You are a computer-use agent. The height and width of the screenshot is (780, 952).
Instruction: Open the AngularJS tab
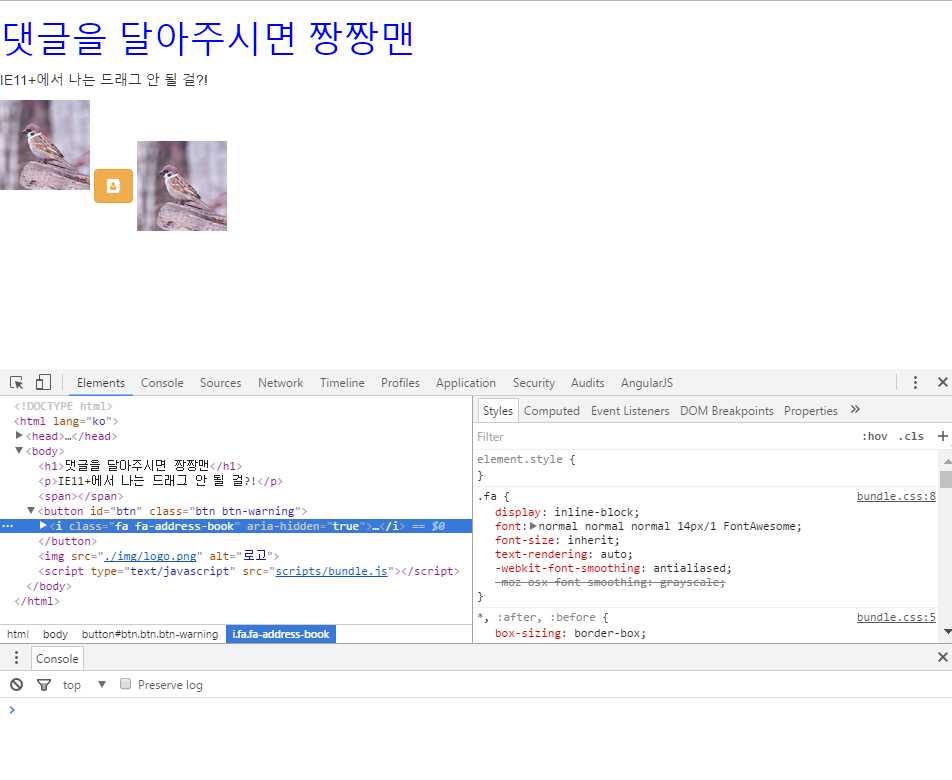pos(647,383)
